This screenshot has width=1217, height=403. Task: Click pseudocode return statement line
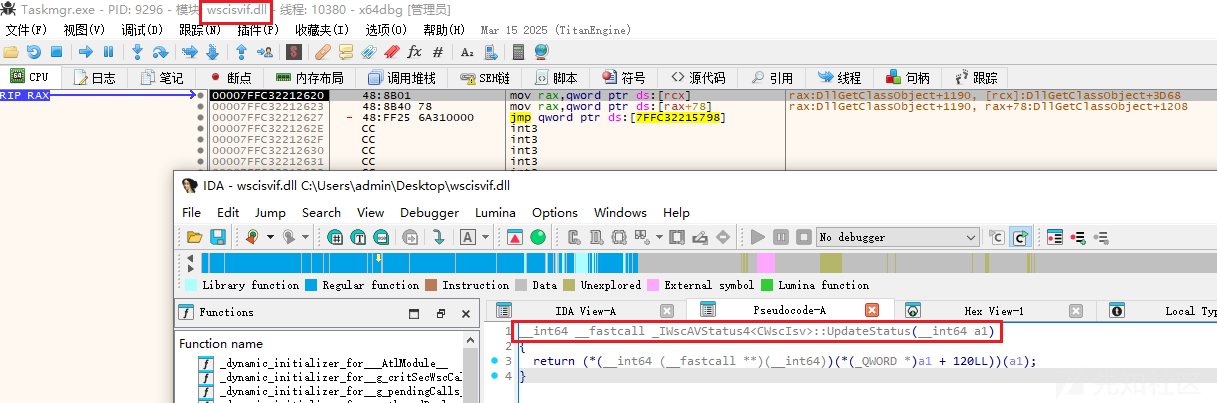click(x=785, y=361)
